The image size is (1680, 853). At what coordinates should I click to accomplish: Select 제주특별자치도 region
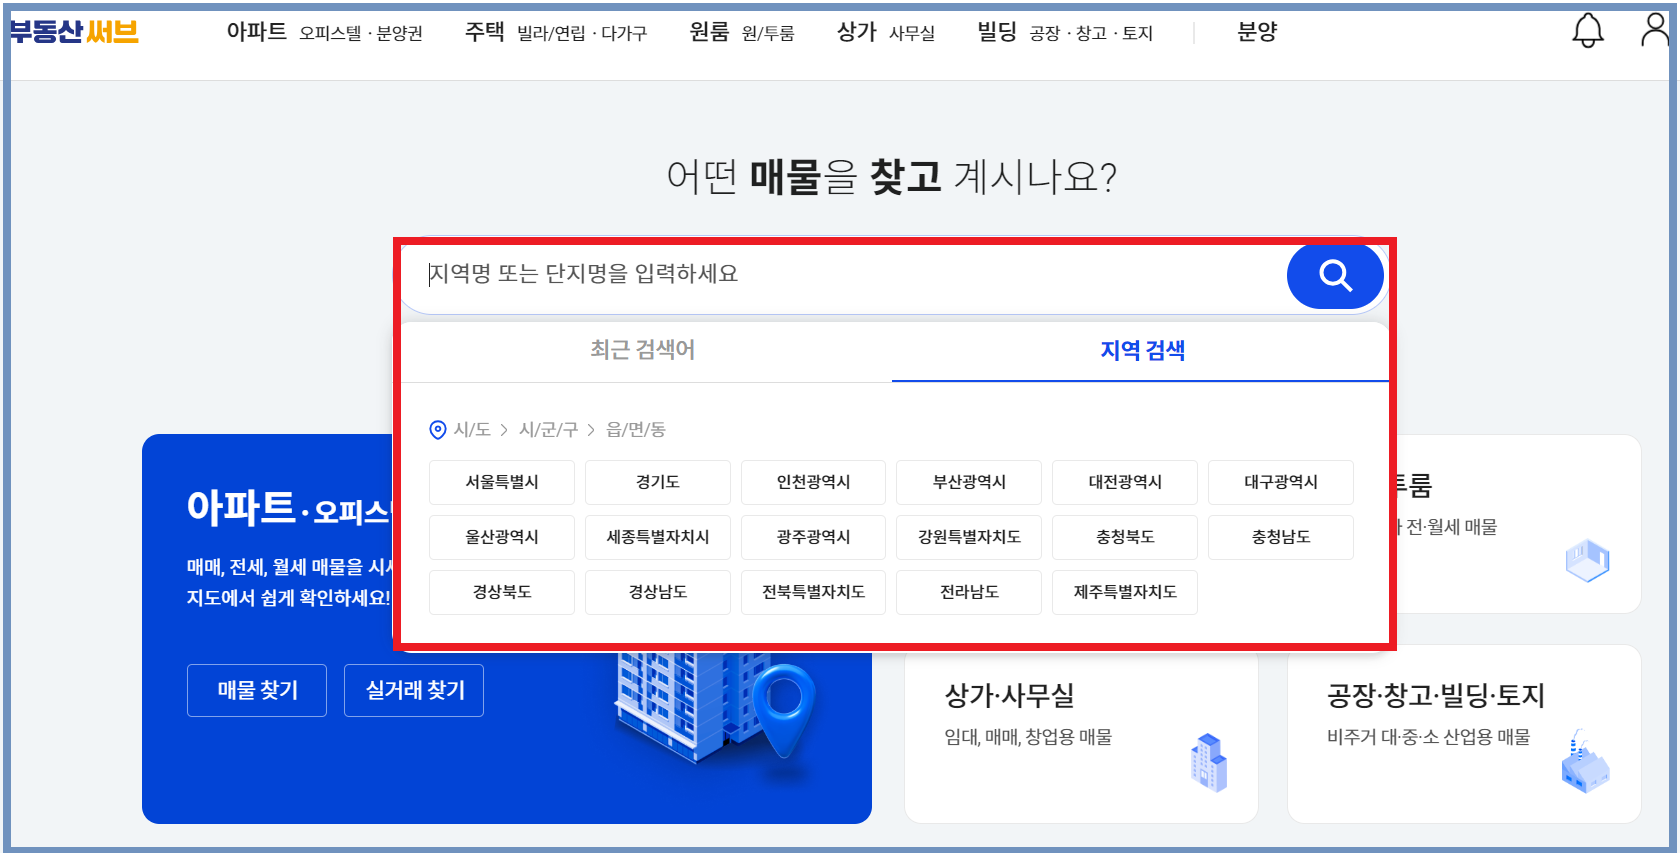(x=1125, y=592)
